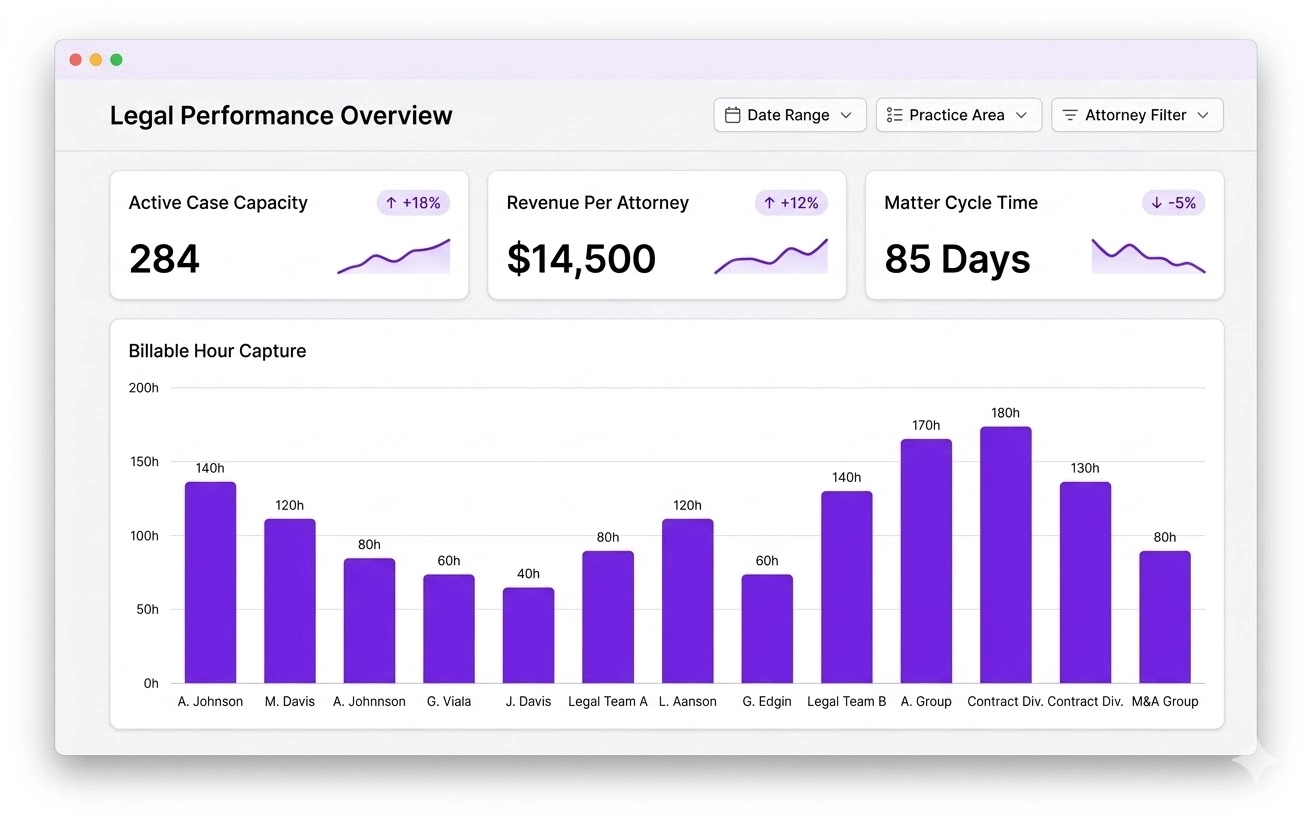Click the L. Aanson bar
The width and height of the screenshot is (1312, 816).
click(687, 601)
